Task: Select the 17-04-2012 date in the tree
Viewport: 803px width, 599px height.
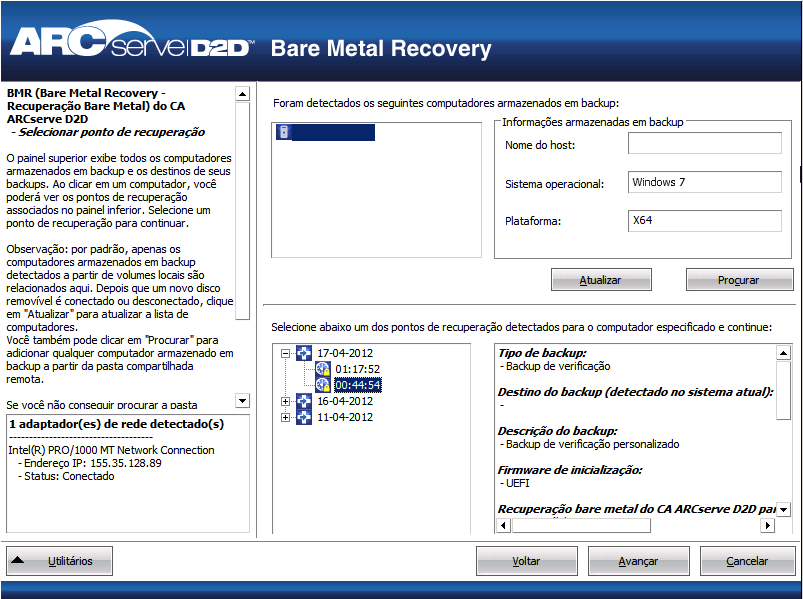Action: coord(345,352)
